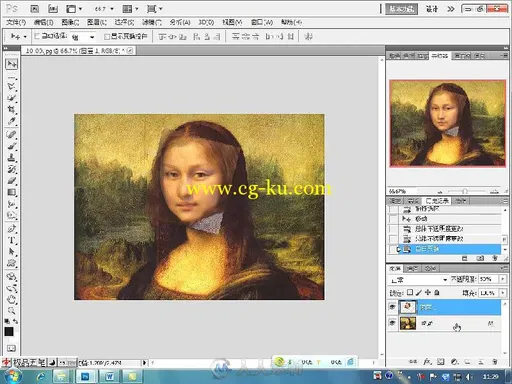This screenshot has width=512, height=384.
Task: Toggle lock transparent pixels in Layers panel
Action: point(410,292)
